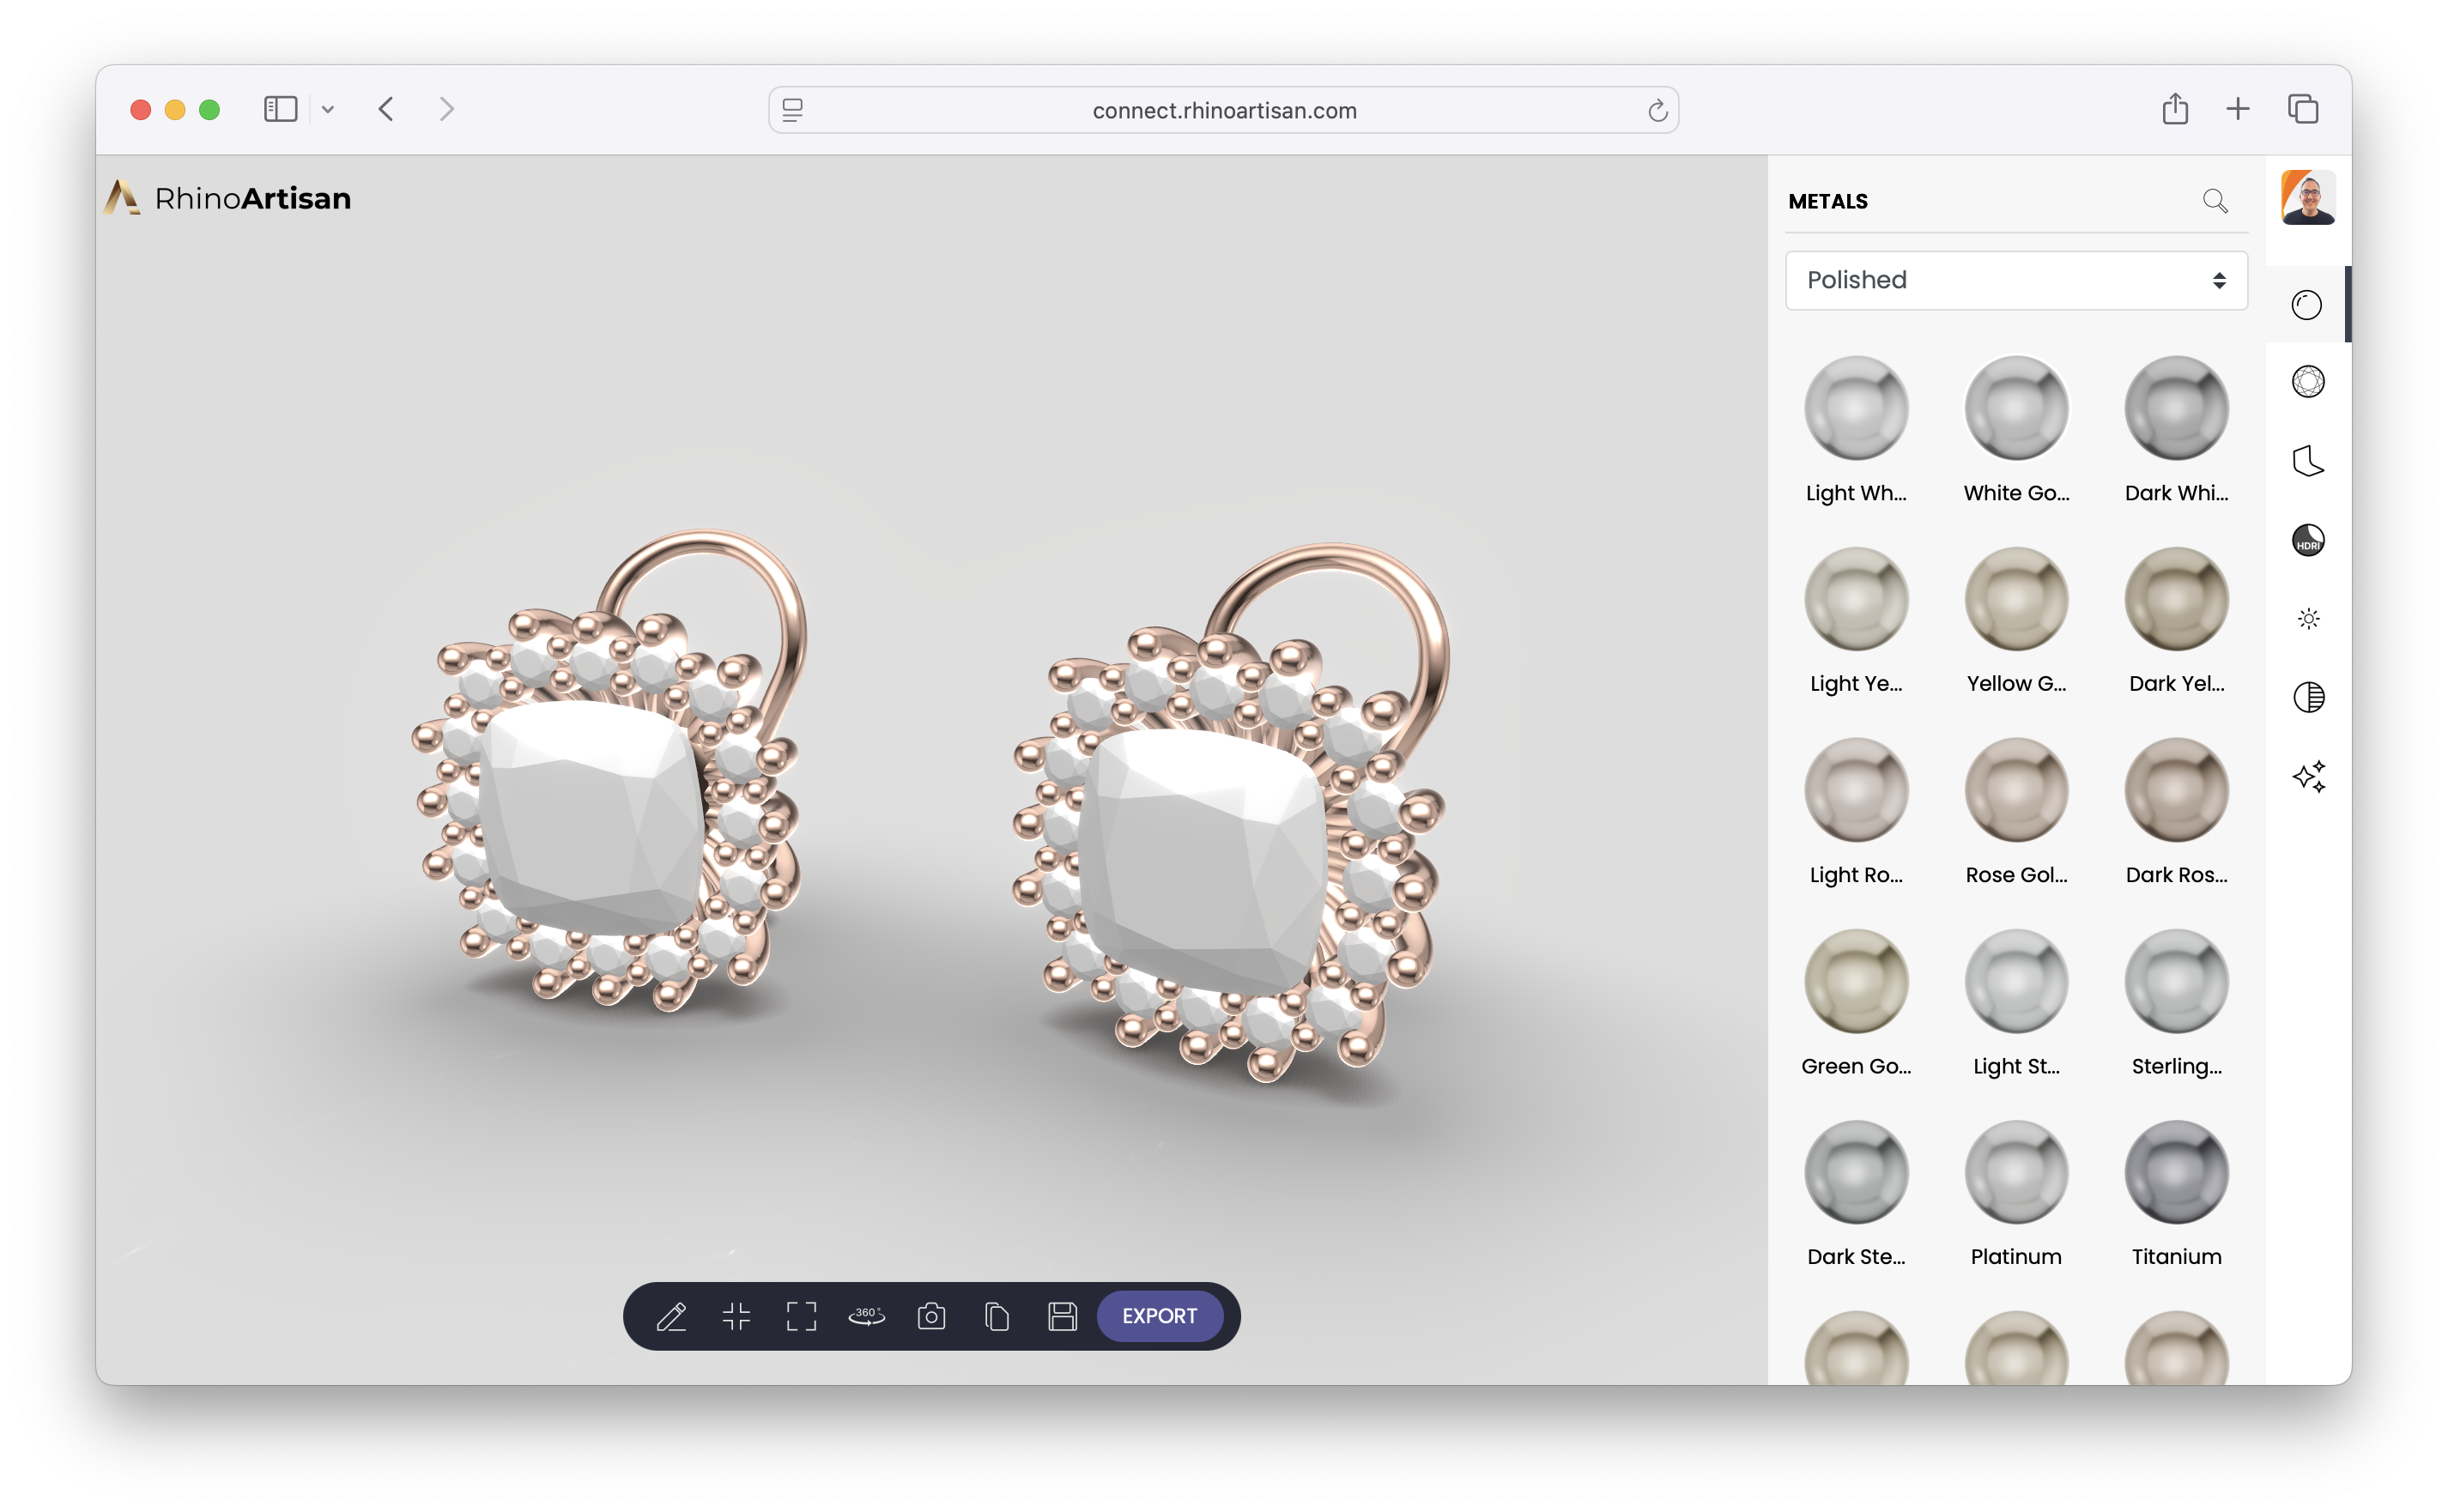
Task: Go back in browser history
Action: click(x=386, y=109)
